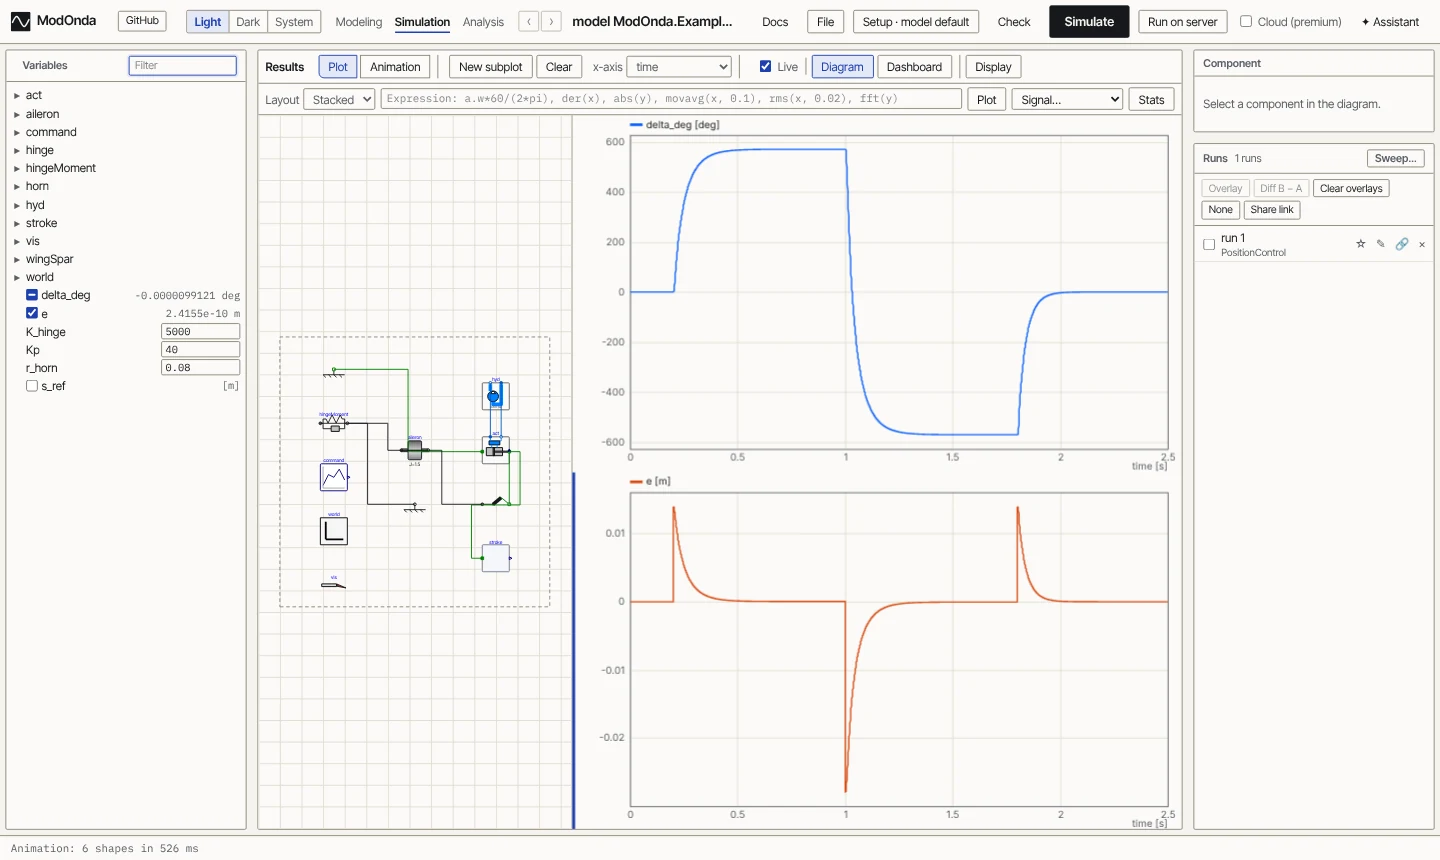Screen dimensions: 1440x860
Task: Open the Animation results tab
Action: 395,67
